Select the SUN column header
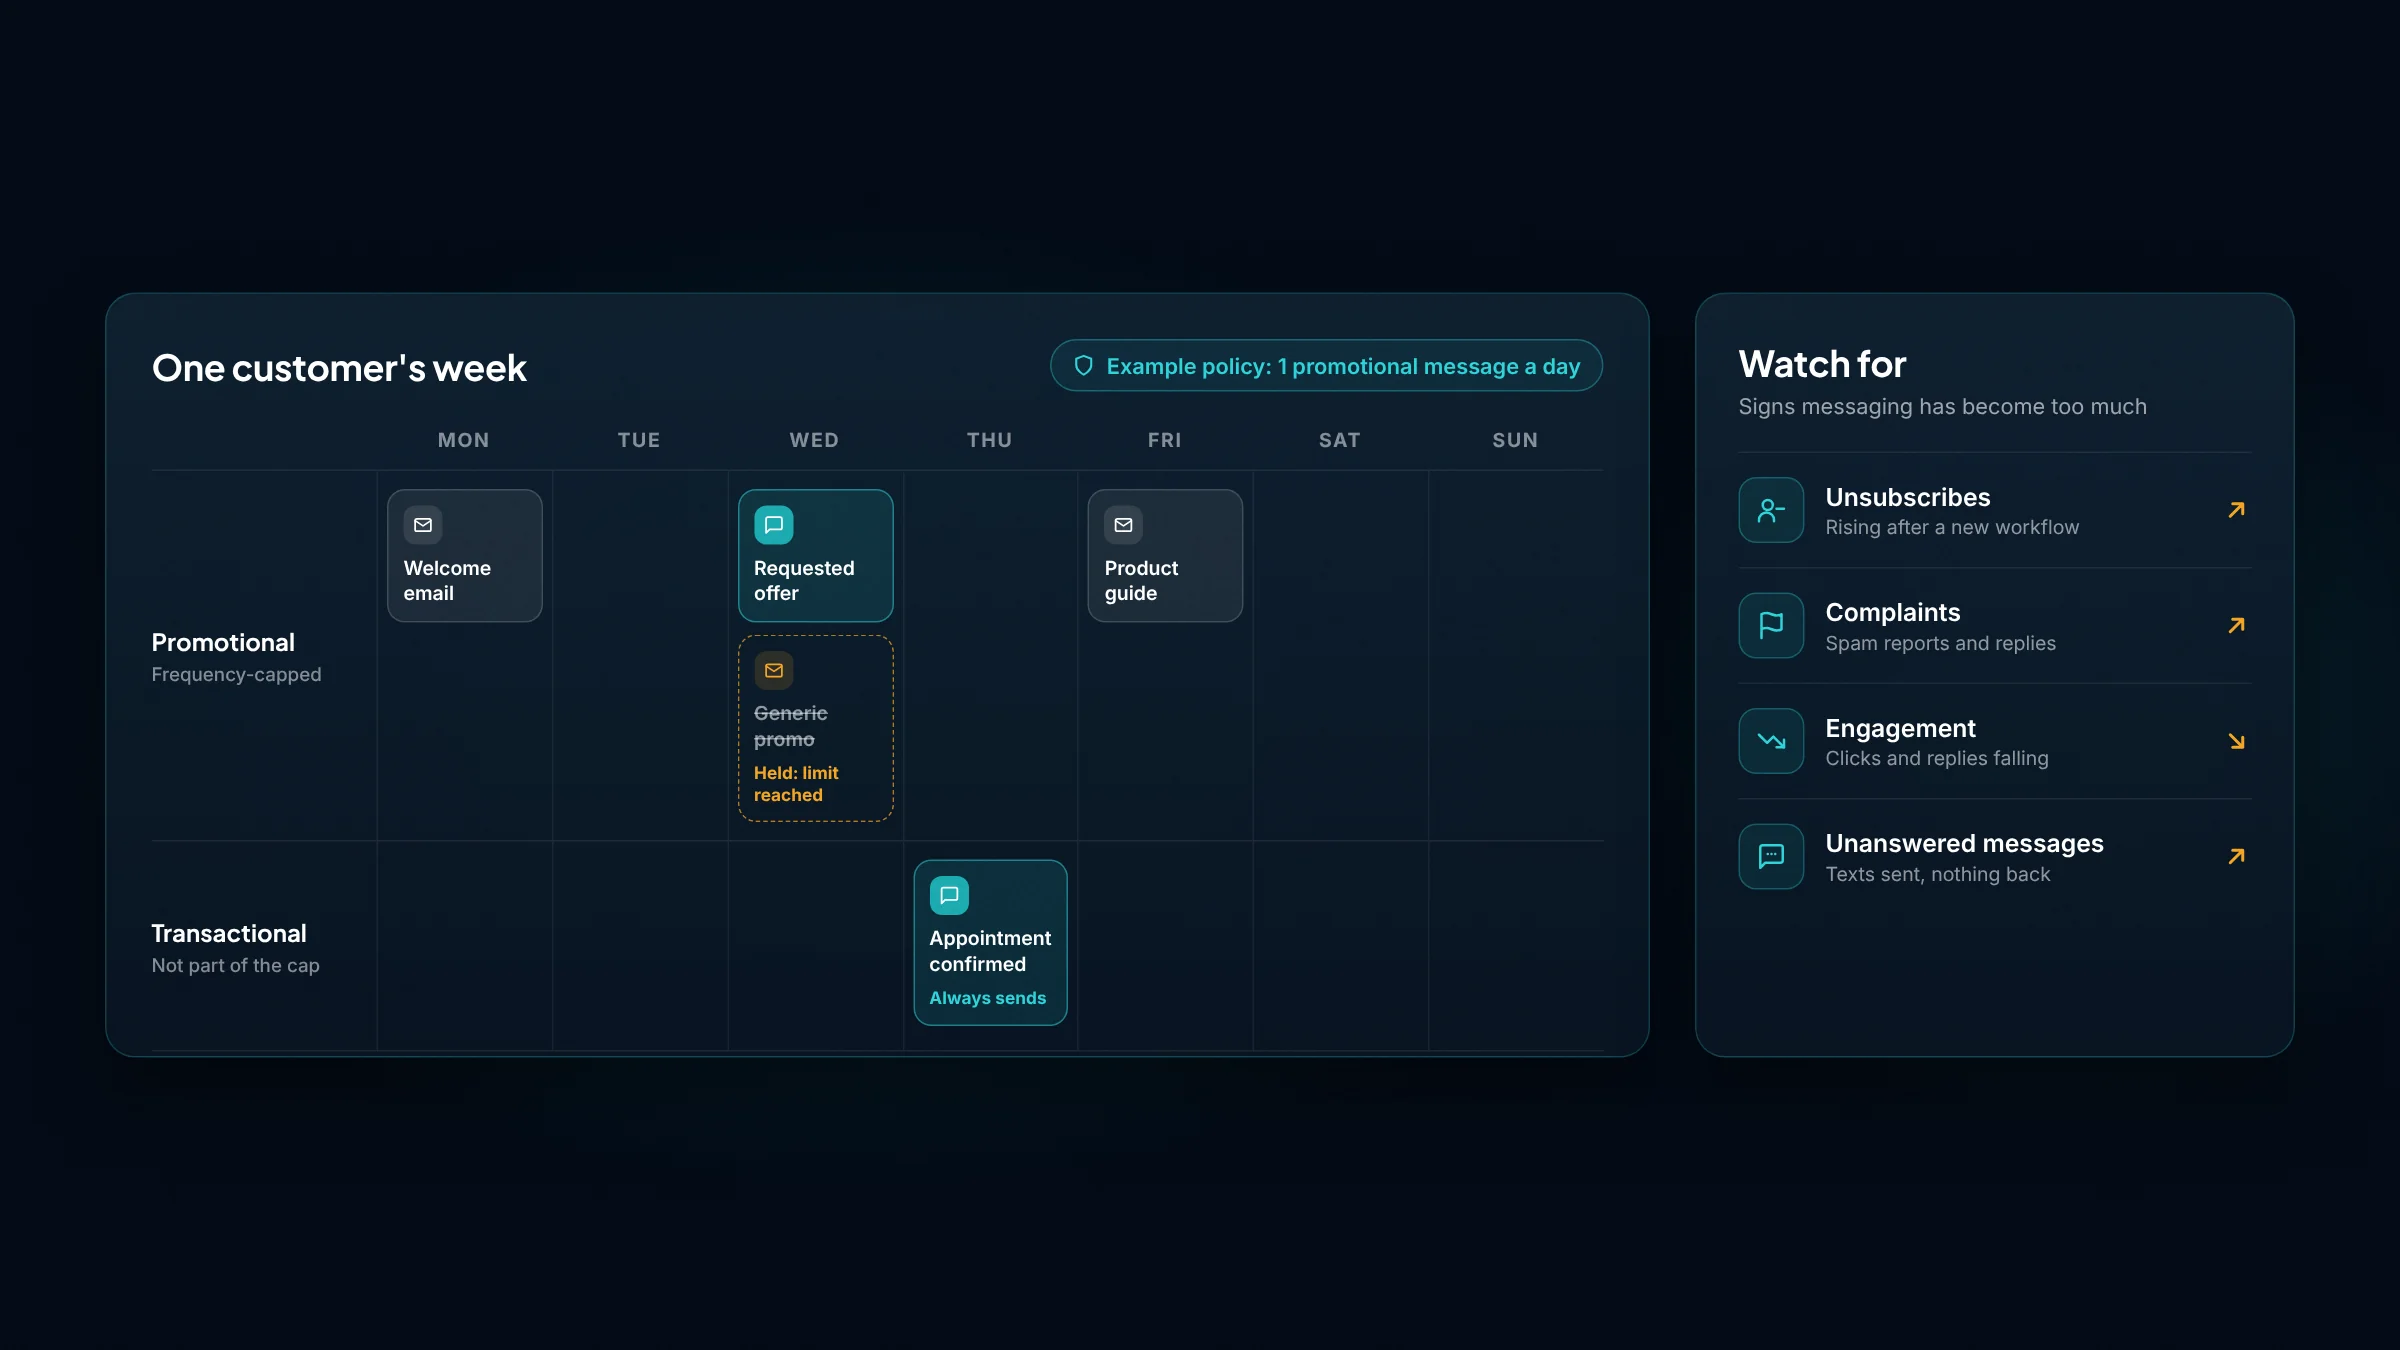Image resolution: width=2400 pixels, height=1350 pixels. (1516, 440)
